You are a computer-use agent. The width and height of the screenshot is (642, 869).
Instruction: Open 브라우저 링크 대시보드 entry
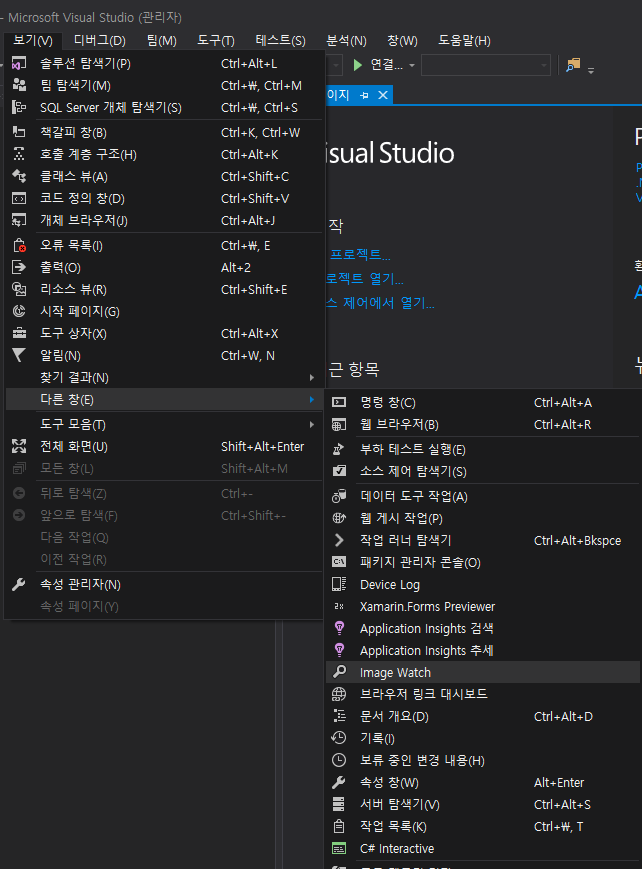[482, 694]
